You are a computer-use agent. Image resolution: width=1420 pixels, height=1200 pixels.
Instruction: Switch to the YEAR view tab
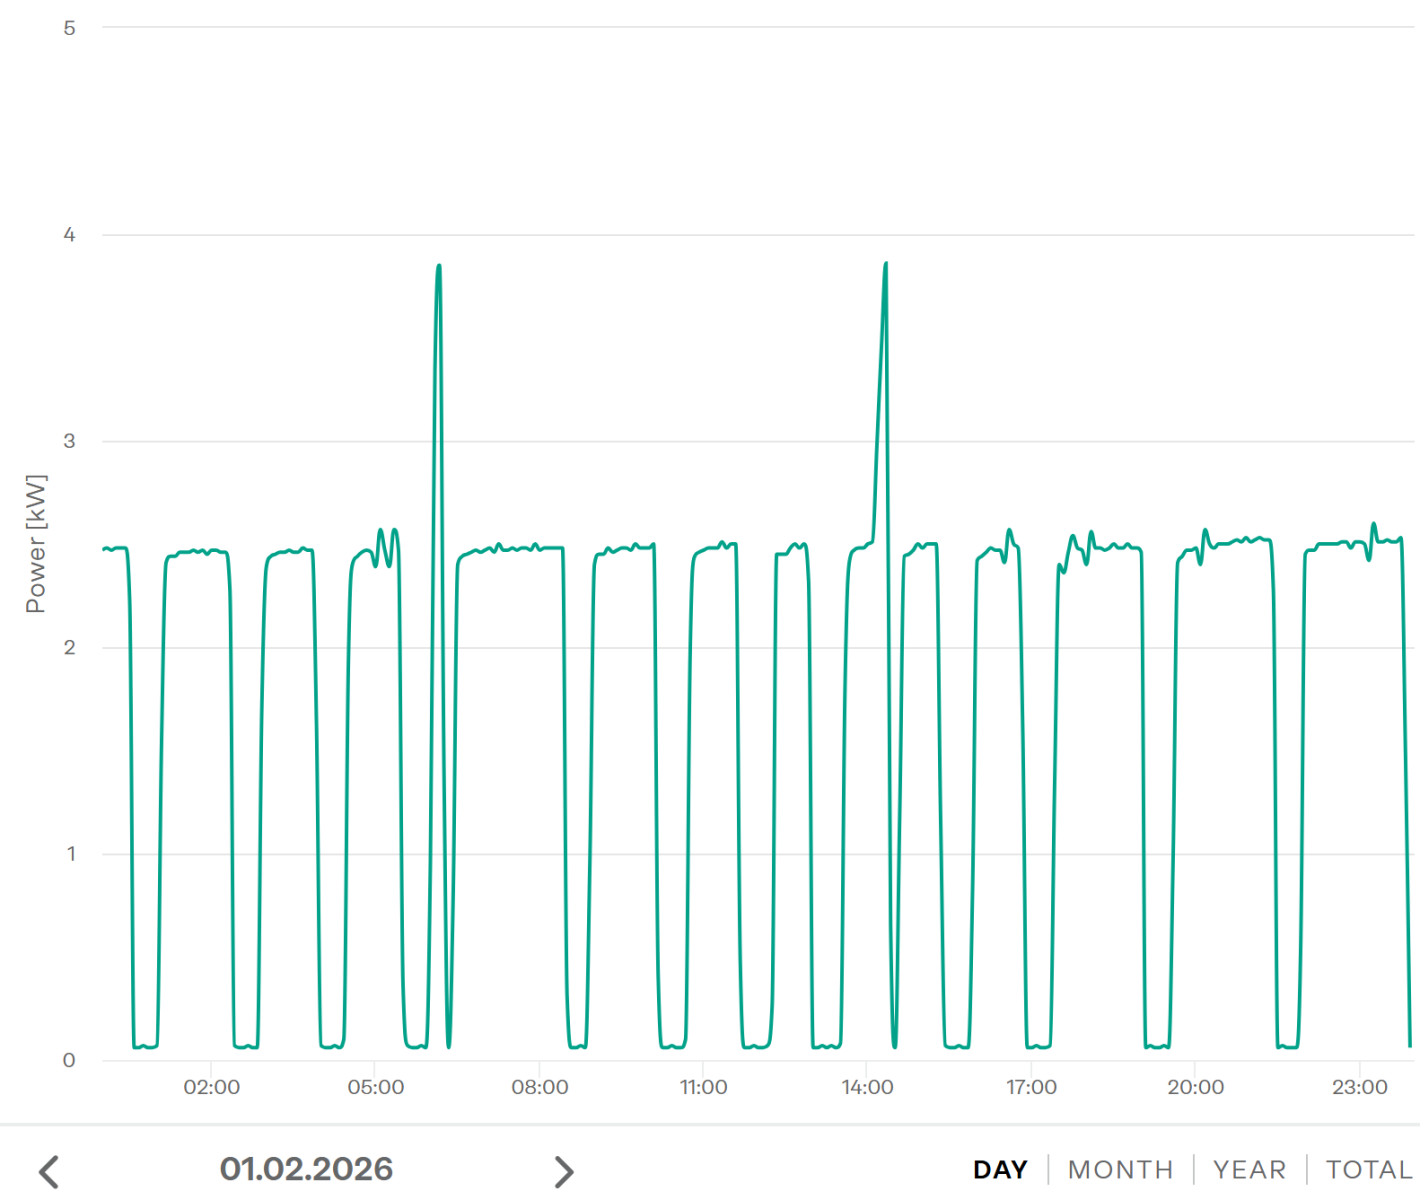(x=1249, y=1169)
